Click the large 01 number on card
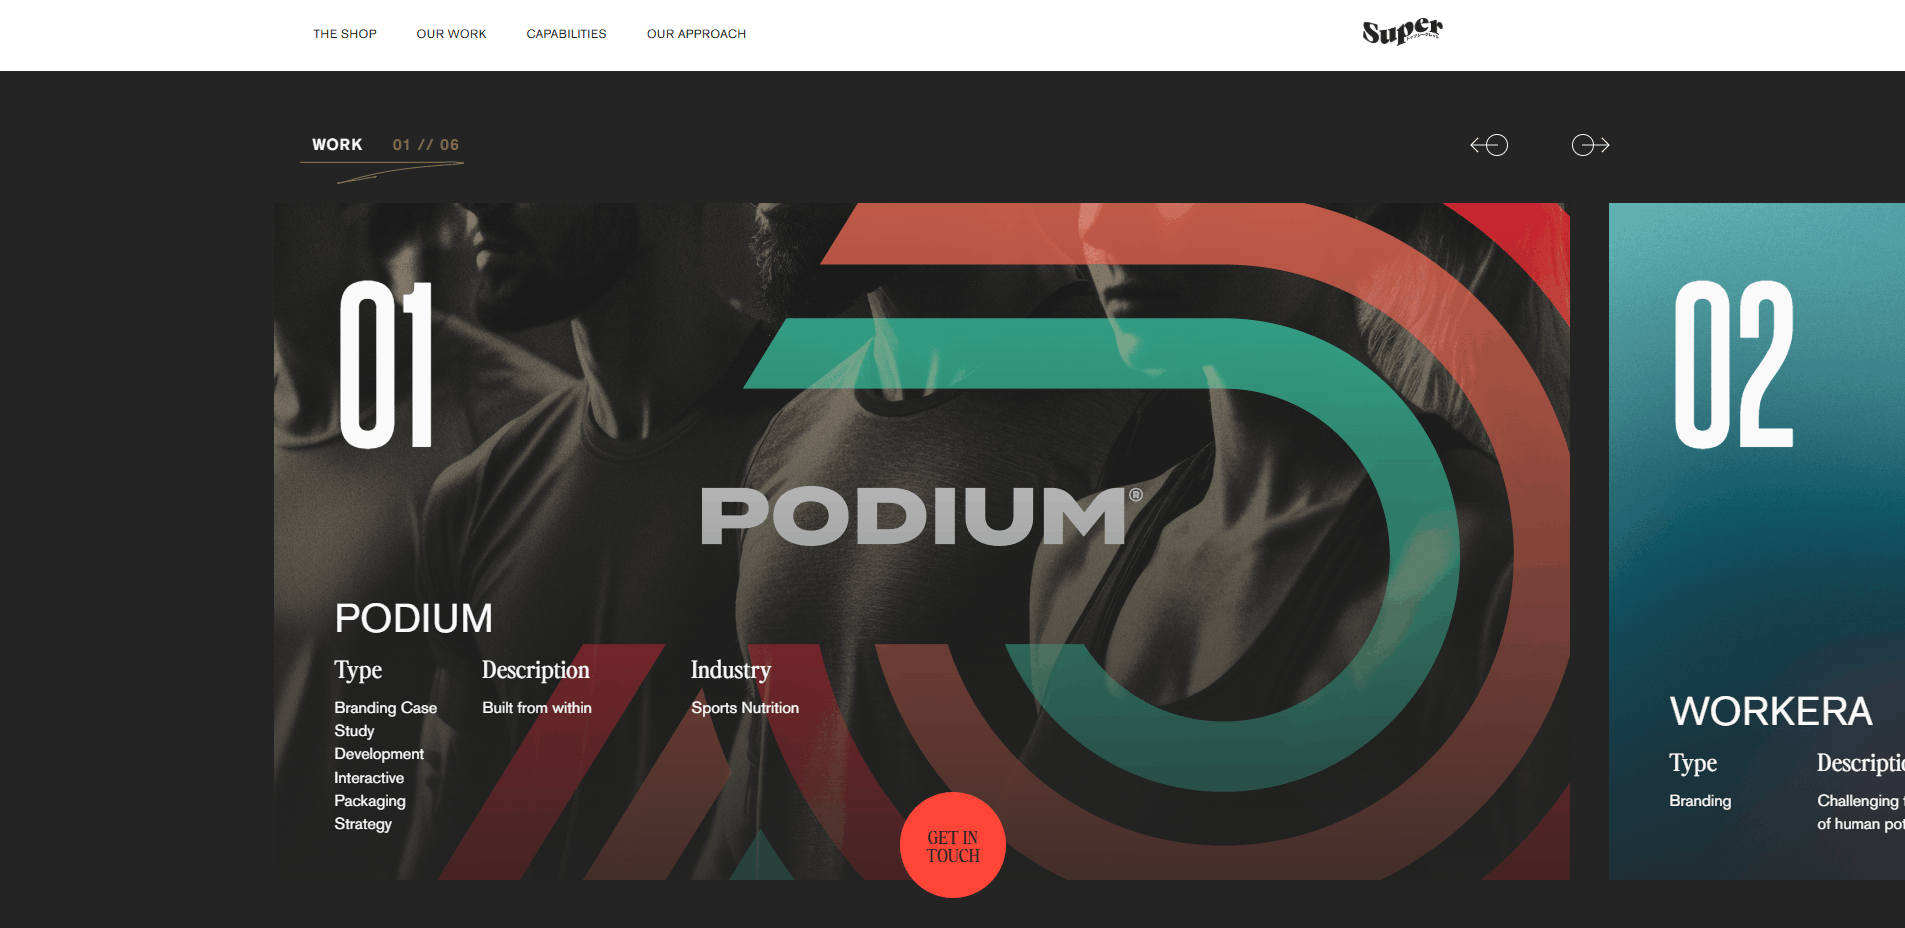This screenshot has width=1905, height=928. 386,365
